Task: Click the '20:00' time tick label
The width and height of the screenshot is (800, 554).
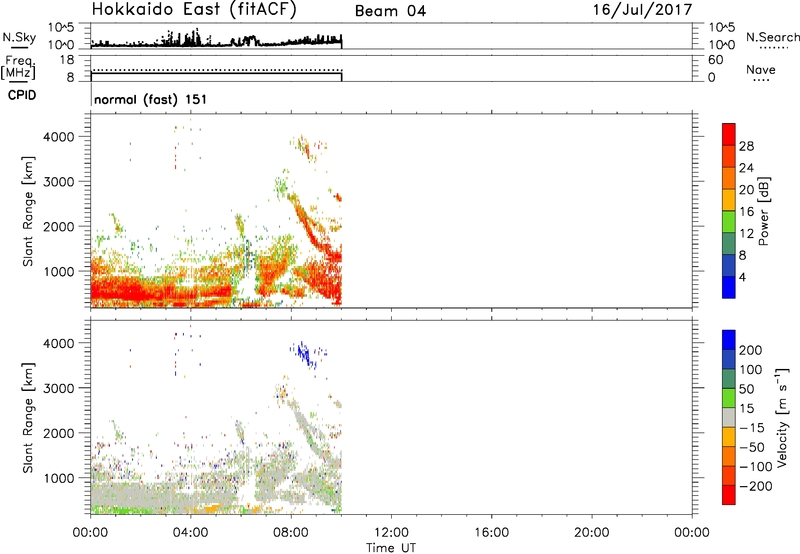Action: coord(592,533)
